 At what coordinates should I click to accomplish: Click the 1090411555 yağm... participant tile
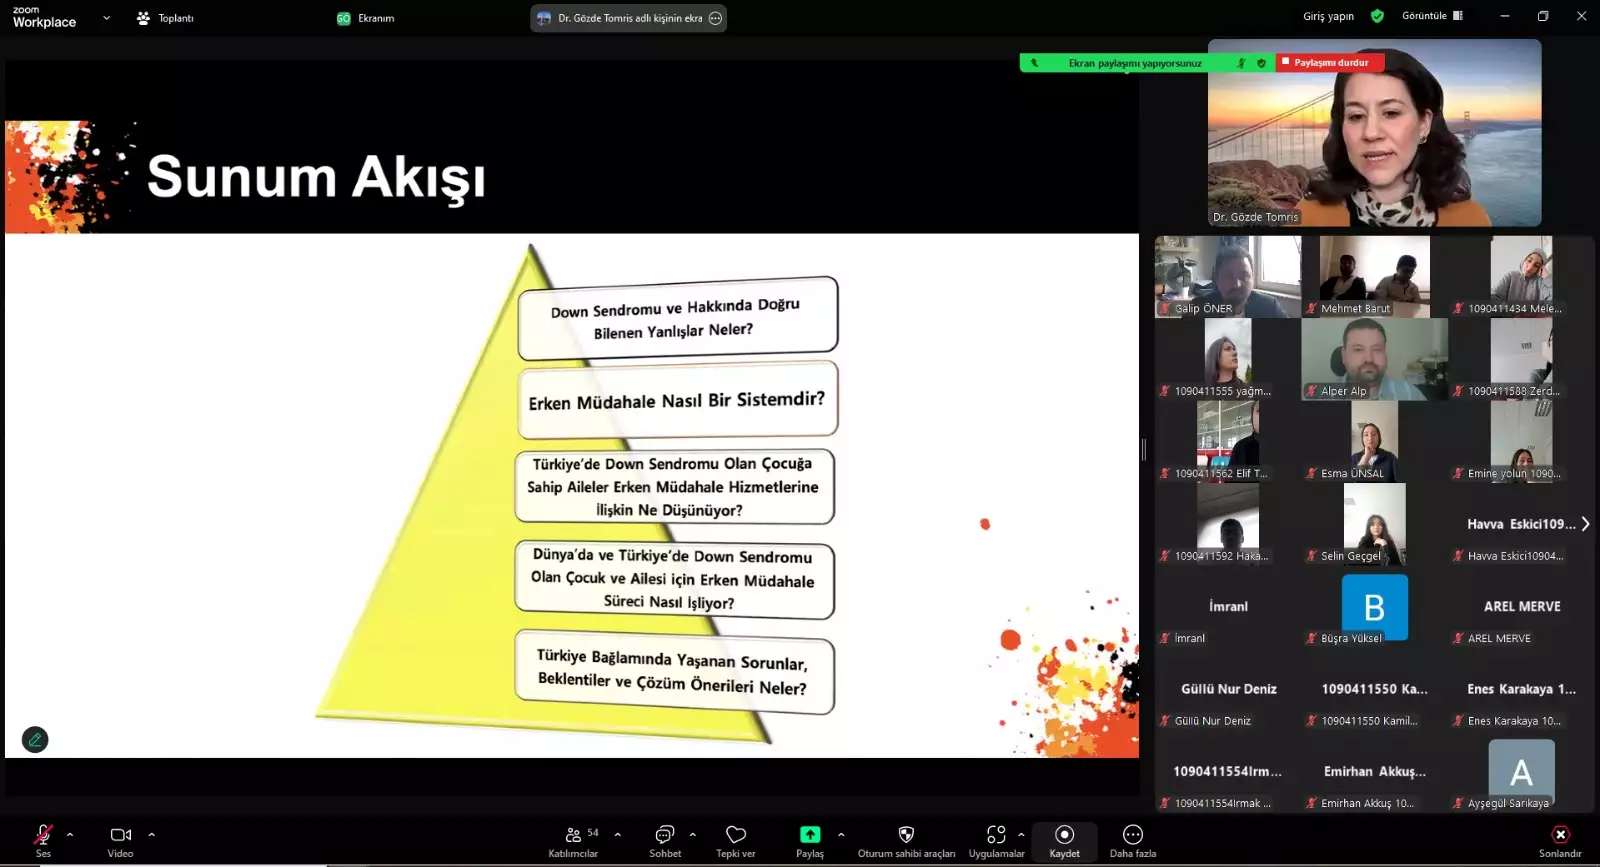click(1228, 359)
